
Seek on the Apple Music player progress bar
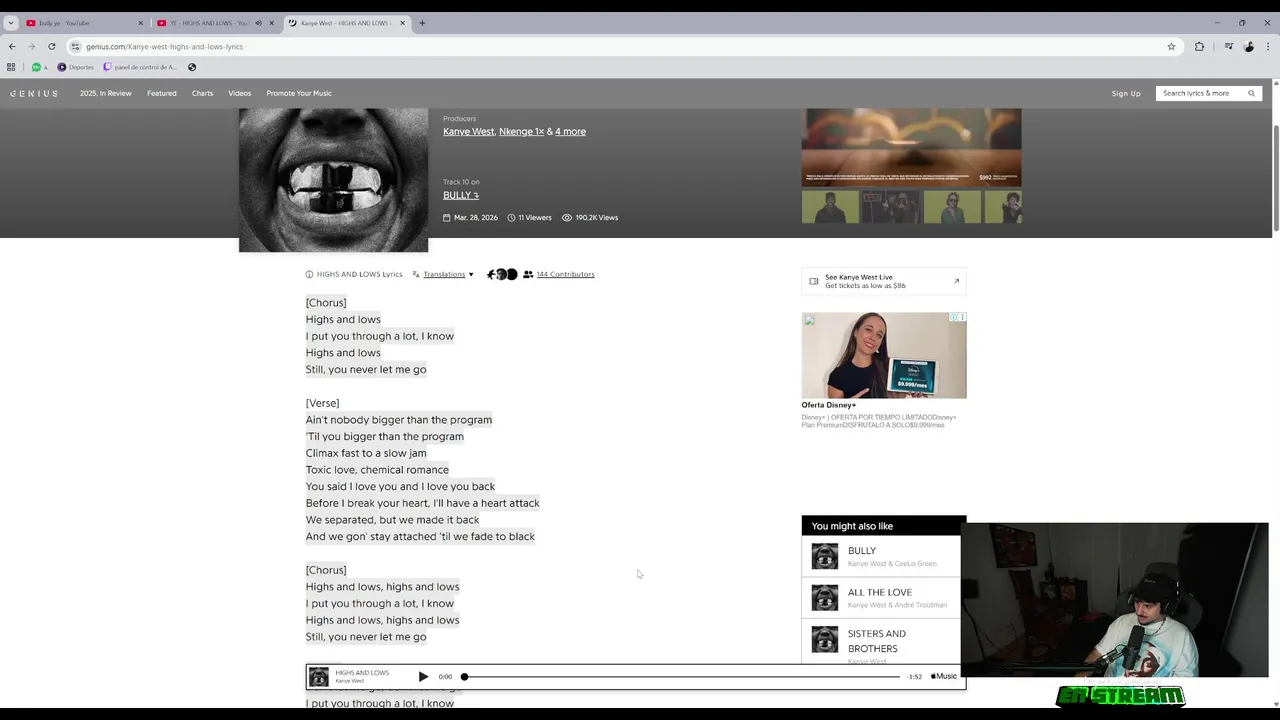pos(682,677)
